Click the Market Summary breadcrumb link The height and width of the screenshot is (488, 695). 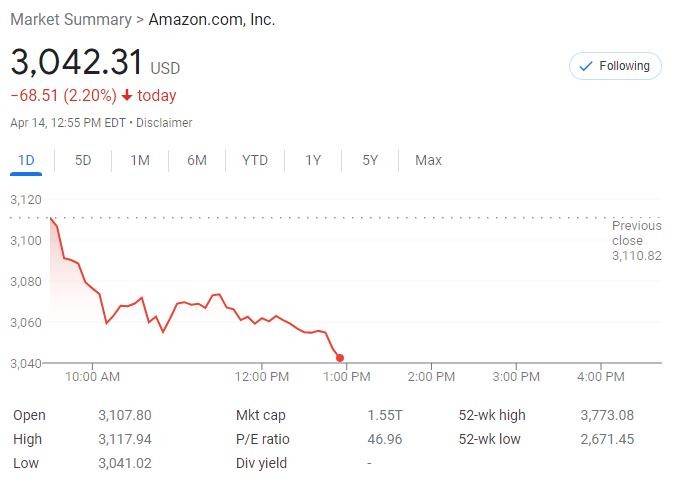70,20
